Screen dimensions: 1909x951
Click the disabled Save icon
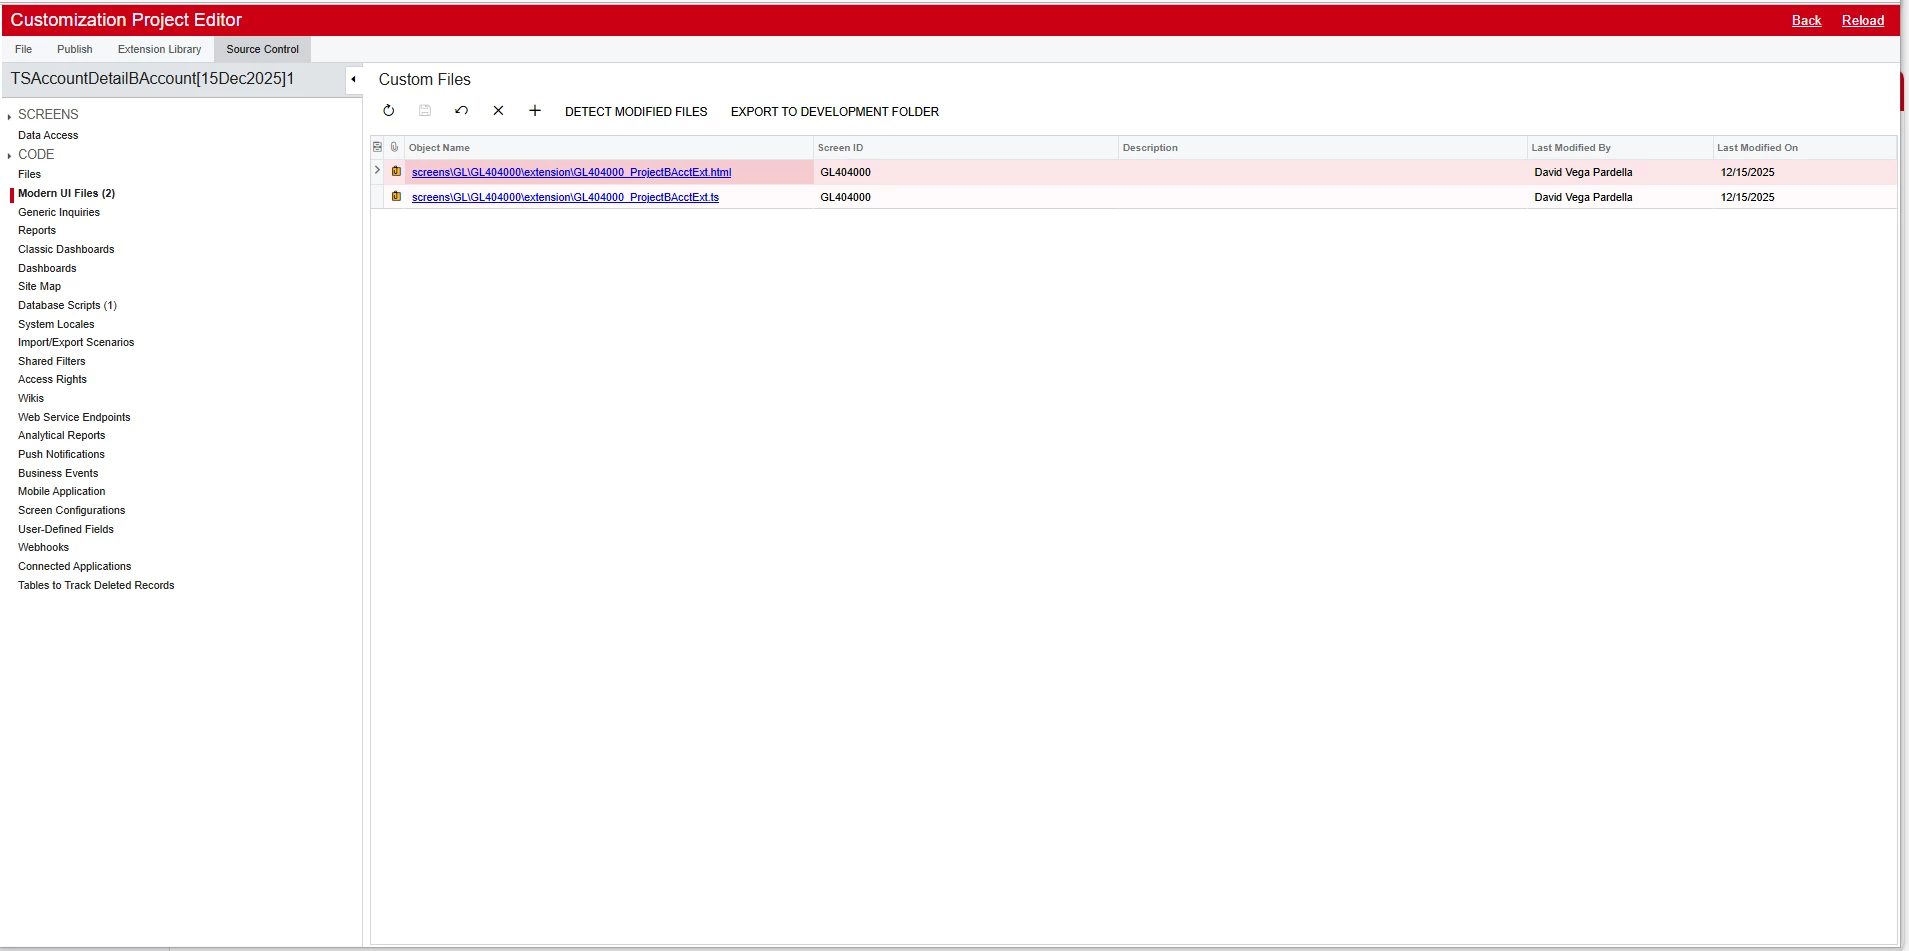[x=425, y=111]
